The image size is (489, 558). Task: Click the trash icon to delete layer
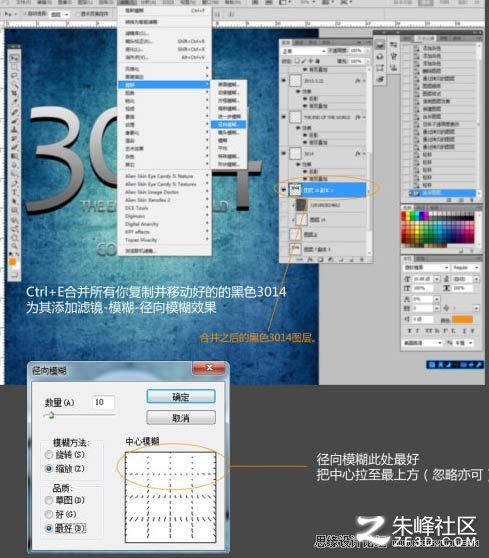coord(362,260)
